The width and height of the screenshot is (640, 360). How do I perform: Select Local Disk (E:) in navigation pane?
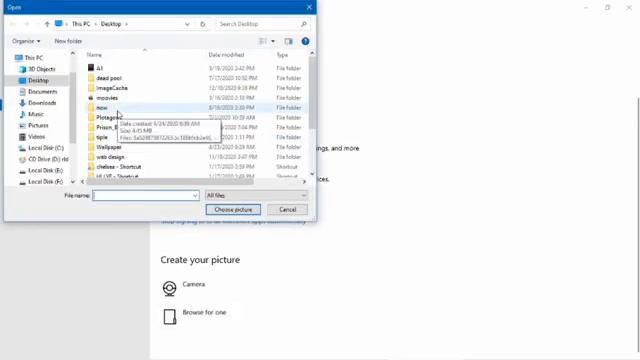(x=45, y=170)
